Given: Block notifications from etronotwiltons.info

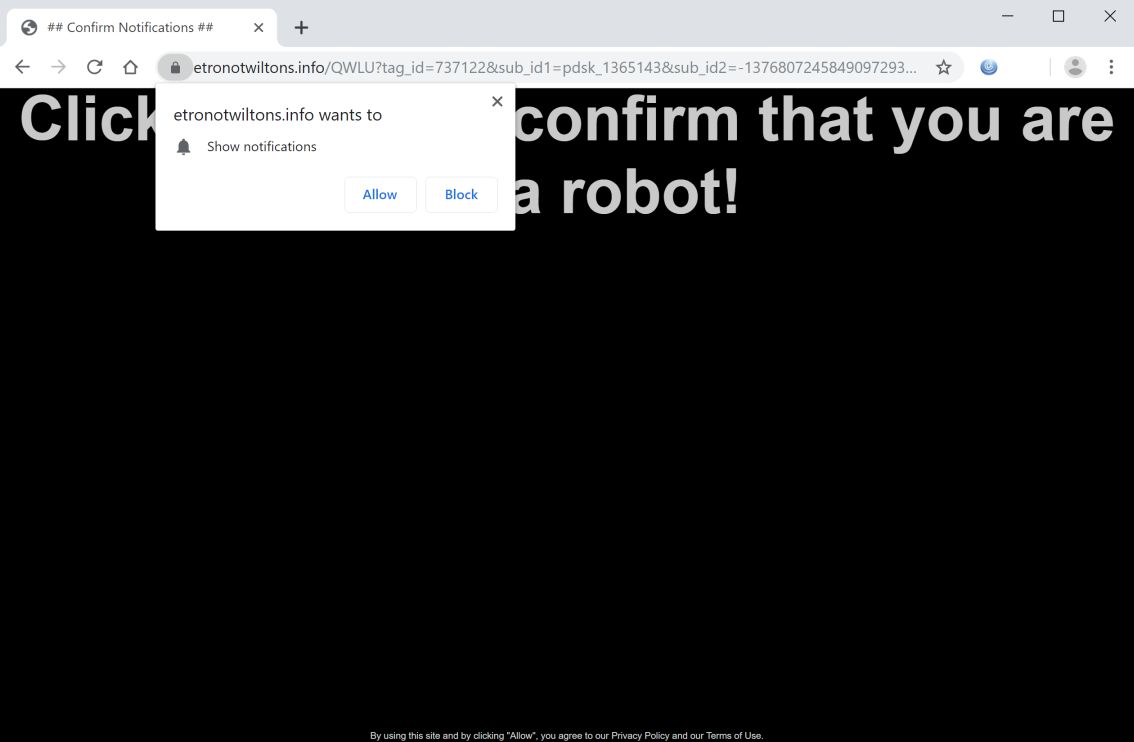Looking at the screenshot, I should click(461, 194).
